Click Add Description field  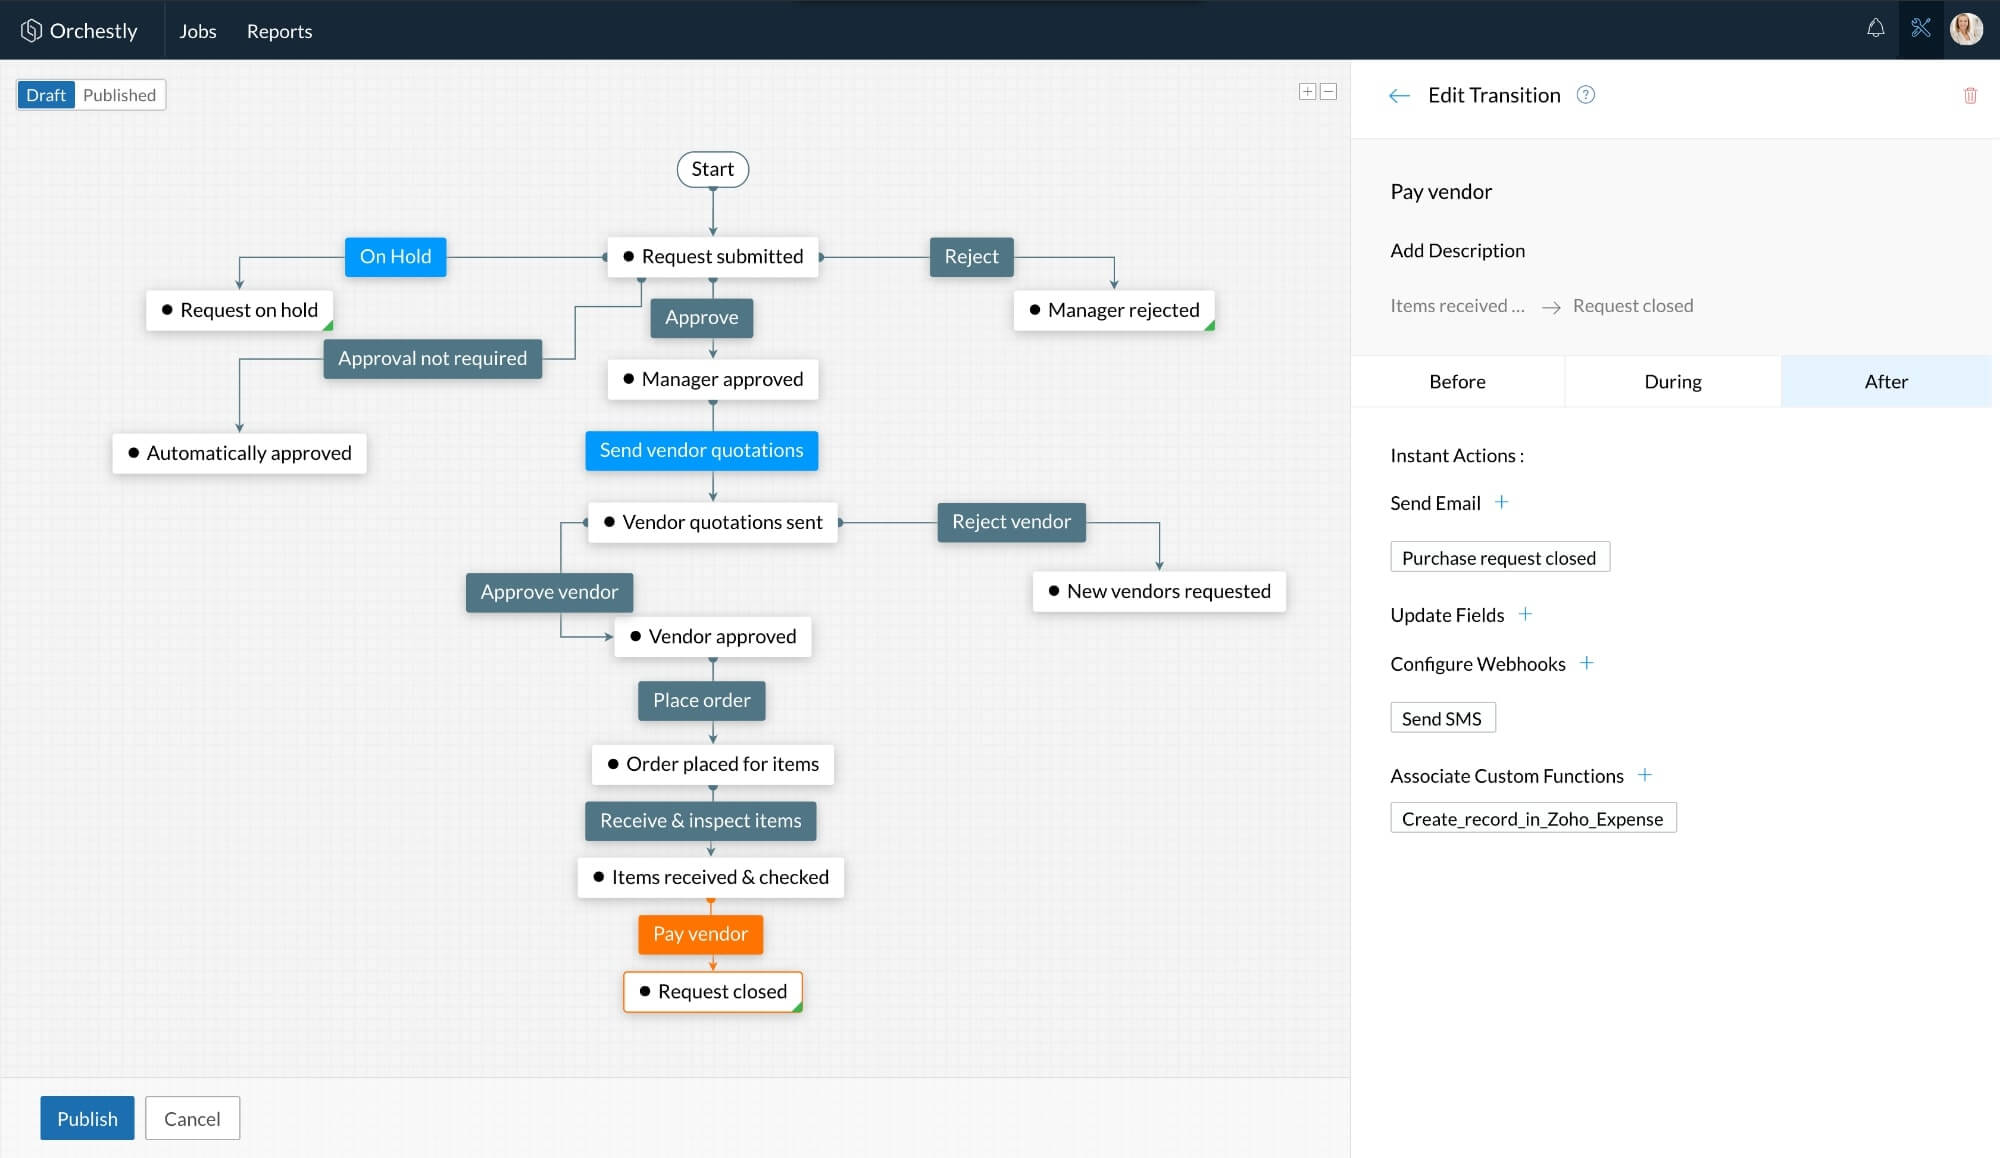coord(1458,250)
